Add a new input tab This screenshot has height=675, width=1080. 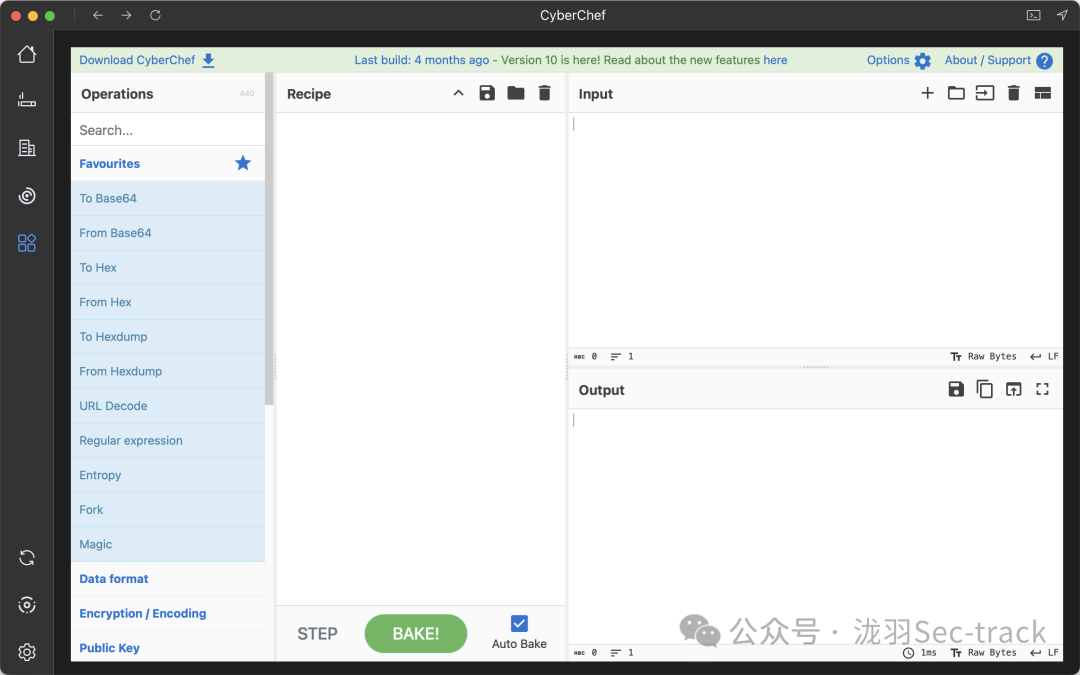coord(928,93)
